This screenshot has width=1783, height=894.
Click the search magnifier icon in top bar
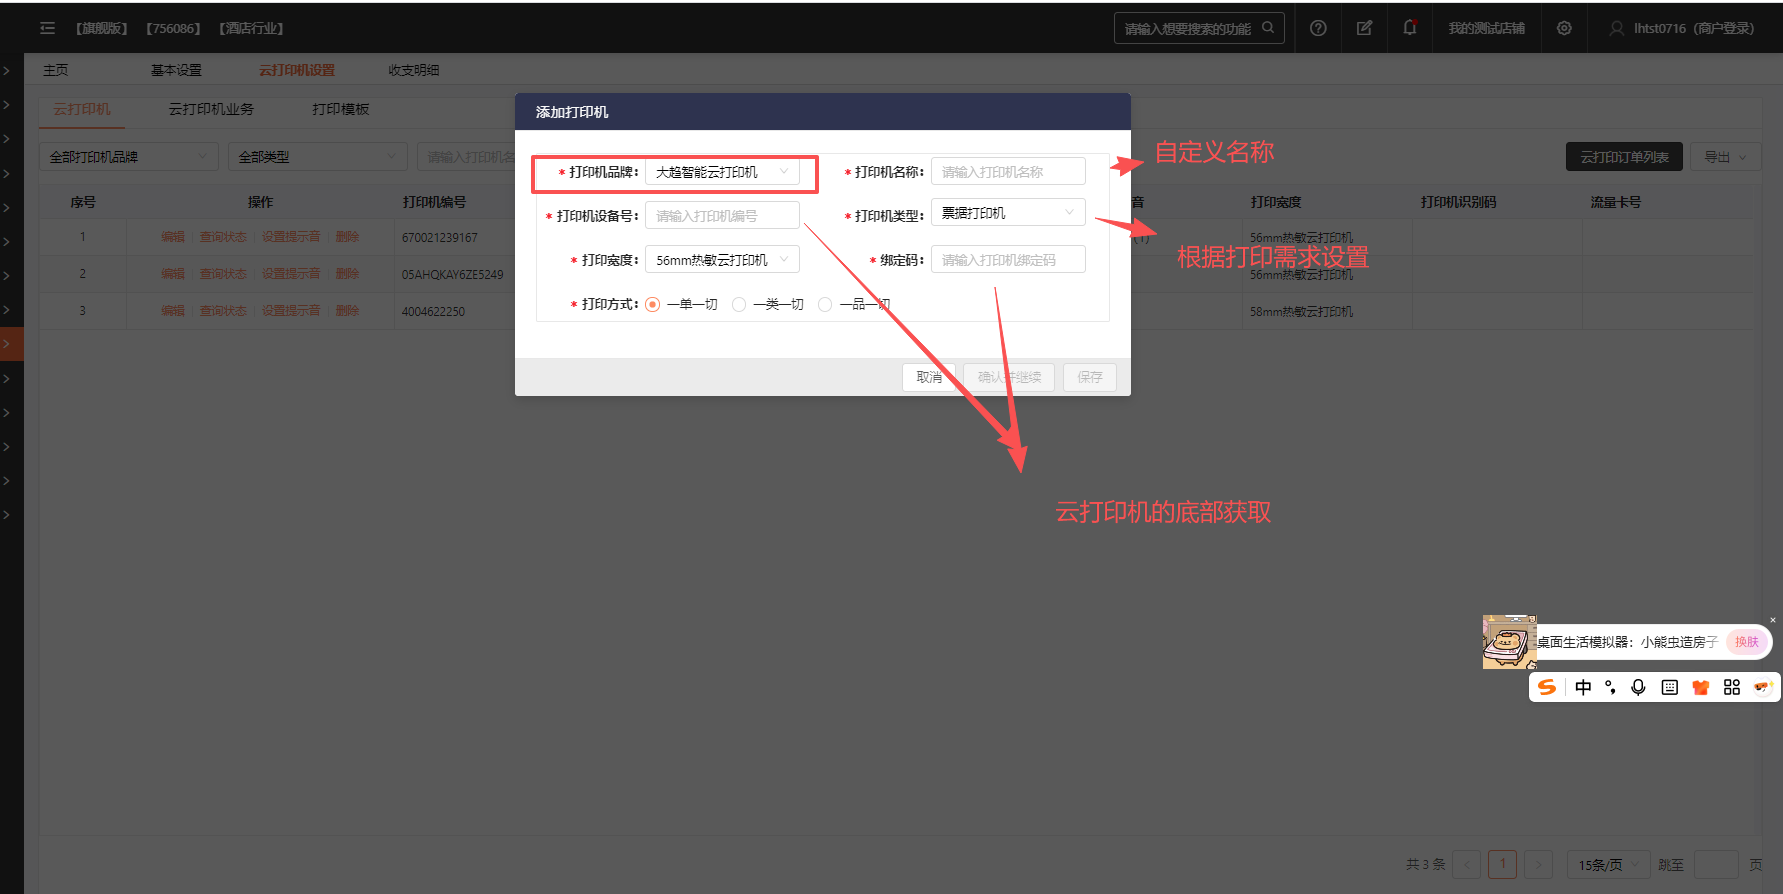tap(1268, 28)
